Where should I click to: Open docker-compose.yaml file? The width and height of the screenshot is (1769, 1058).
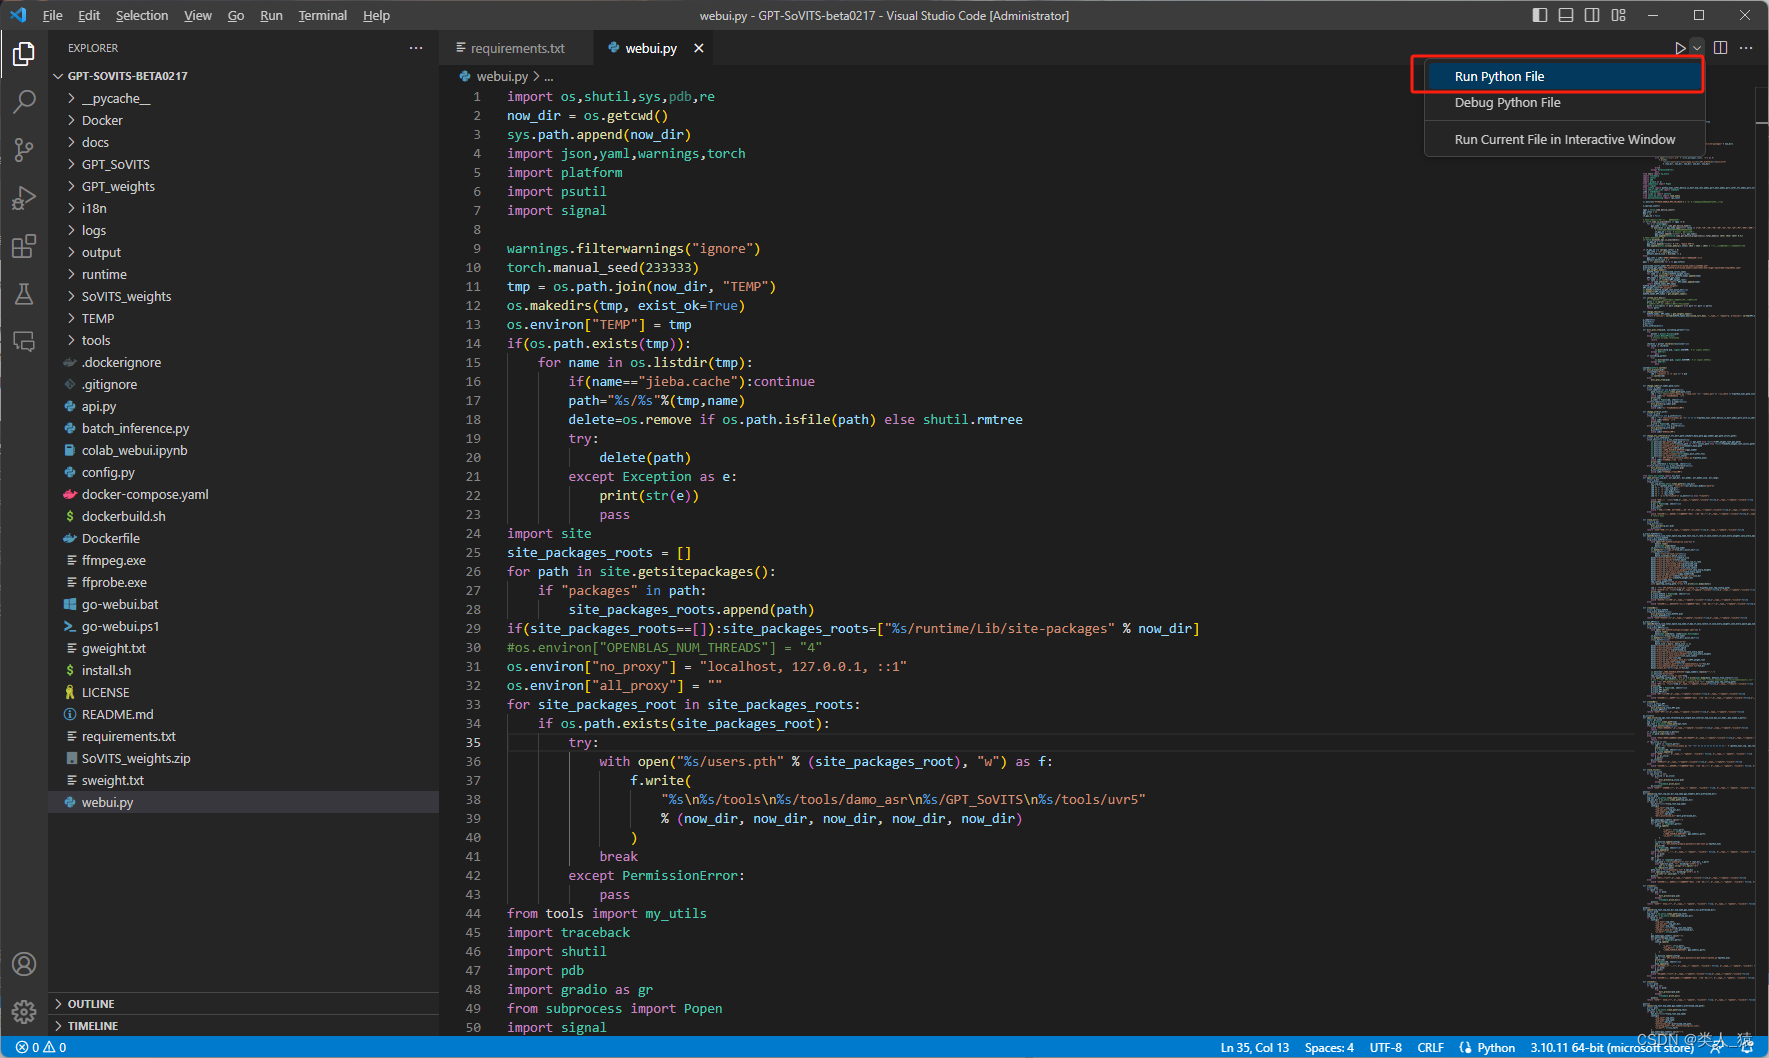[x=245, y=494]
